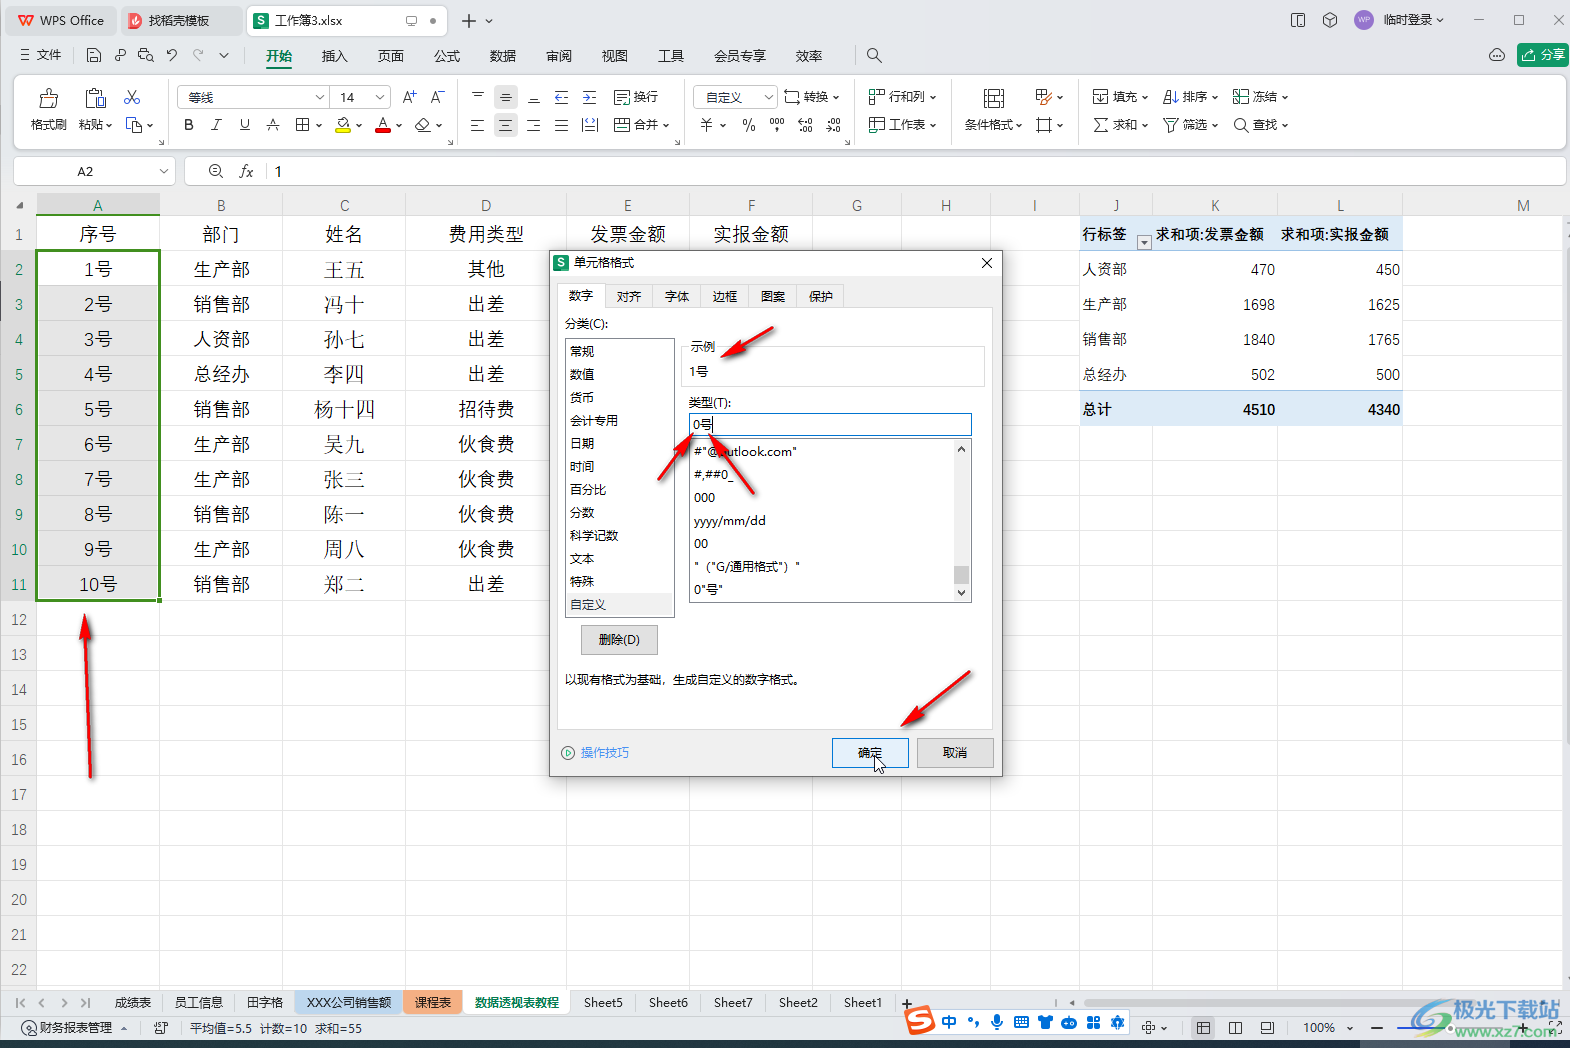Open the font name 等线 dropdown
This screenshot has height=1048, width=1570.
320,97
